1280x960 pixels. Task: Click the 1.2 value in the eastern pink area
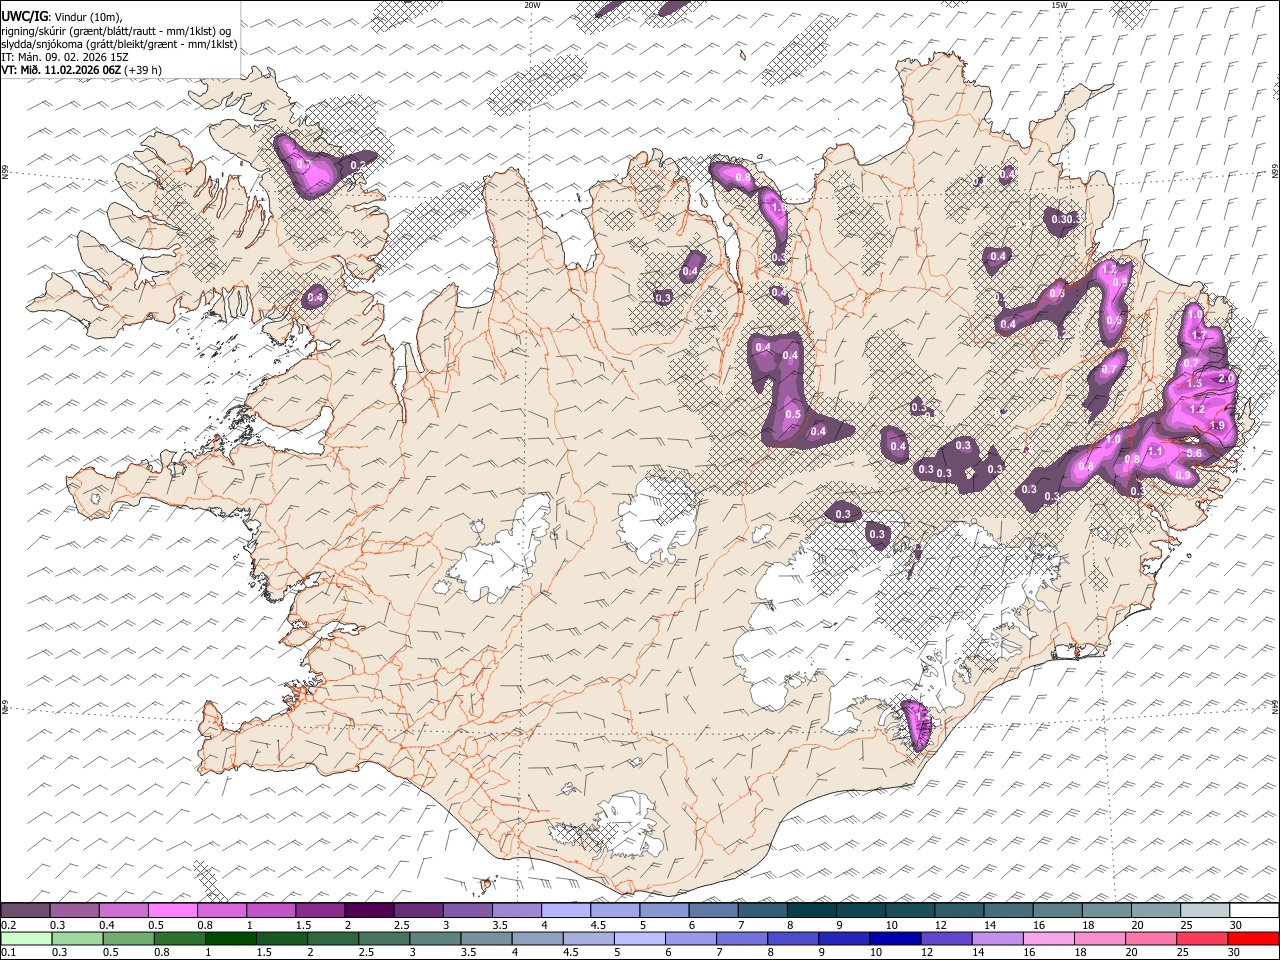point(1197,410)
